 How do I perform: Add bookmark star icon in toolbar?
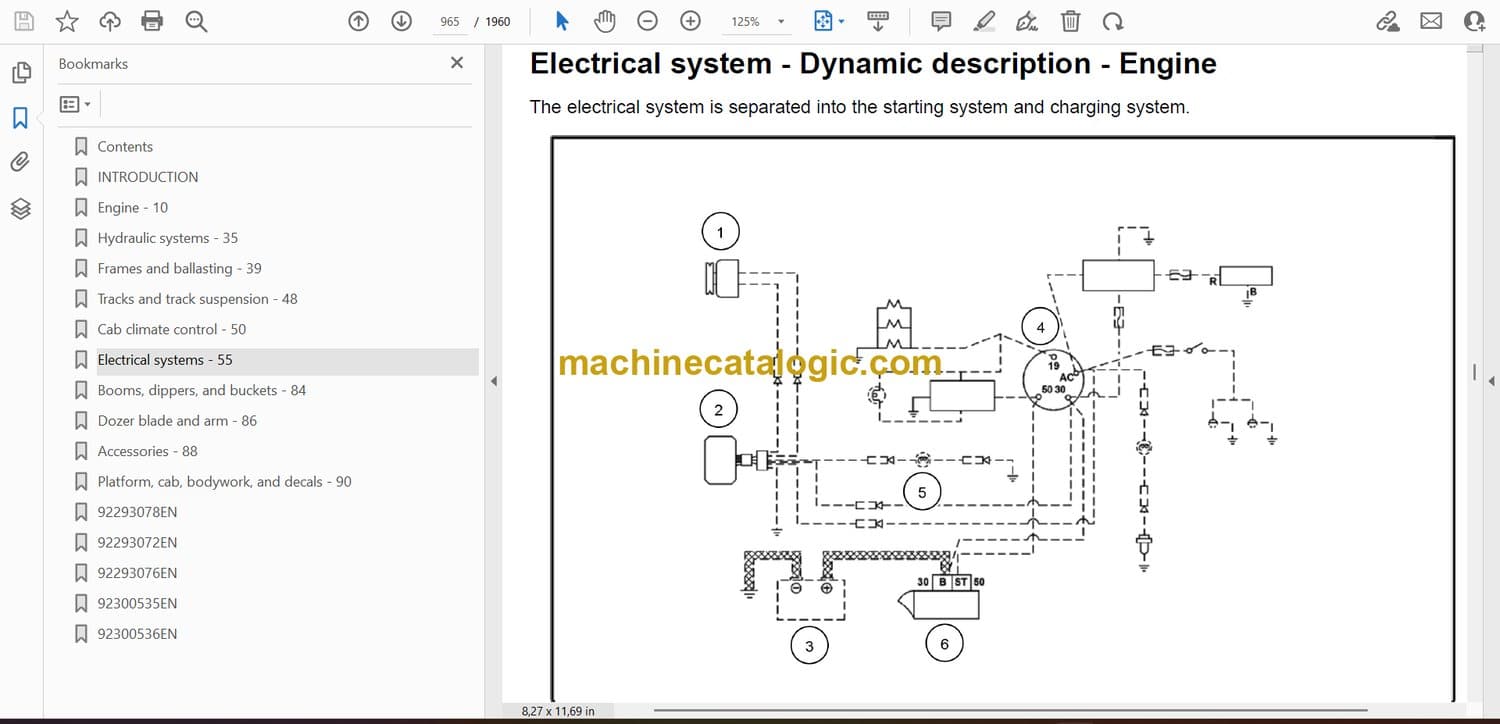[67, 21]
